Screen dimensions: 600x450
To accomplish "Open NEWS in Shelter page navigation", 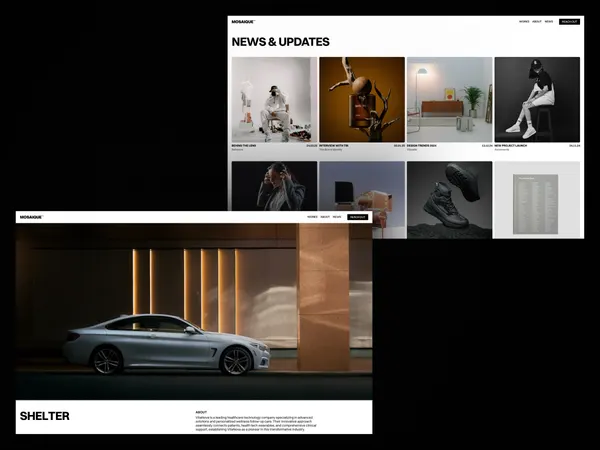I will coord(337,217).
